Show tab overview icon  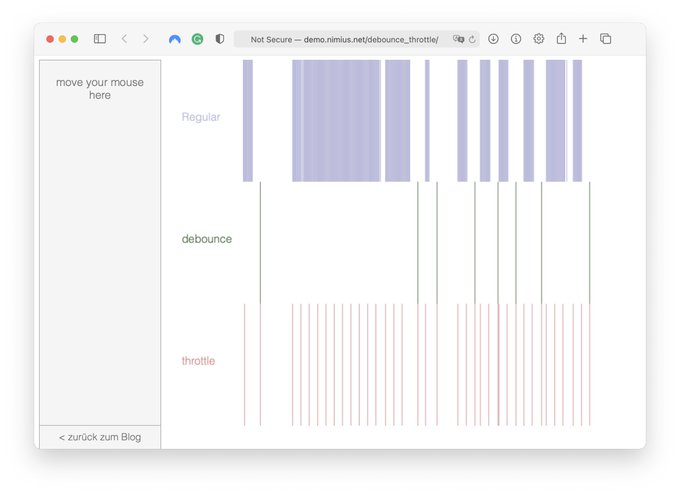606,39
